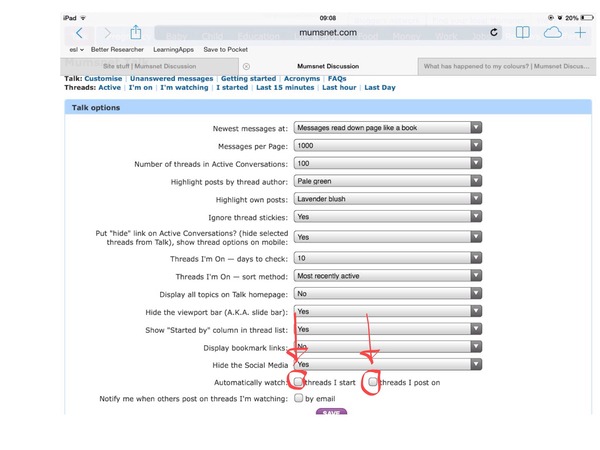Image resolution: width=600 pixels, height=450 pixels.
Task: Open Highlight posts by thread author dropdown
Action: [x=388, y=181]
